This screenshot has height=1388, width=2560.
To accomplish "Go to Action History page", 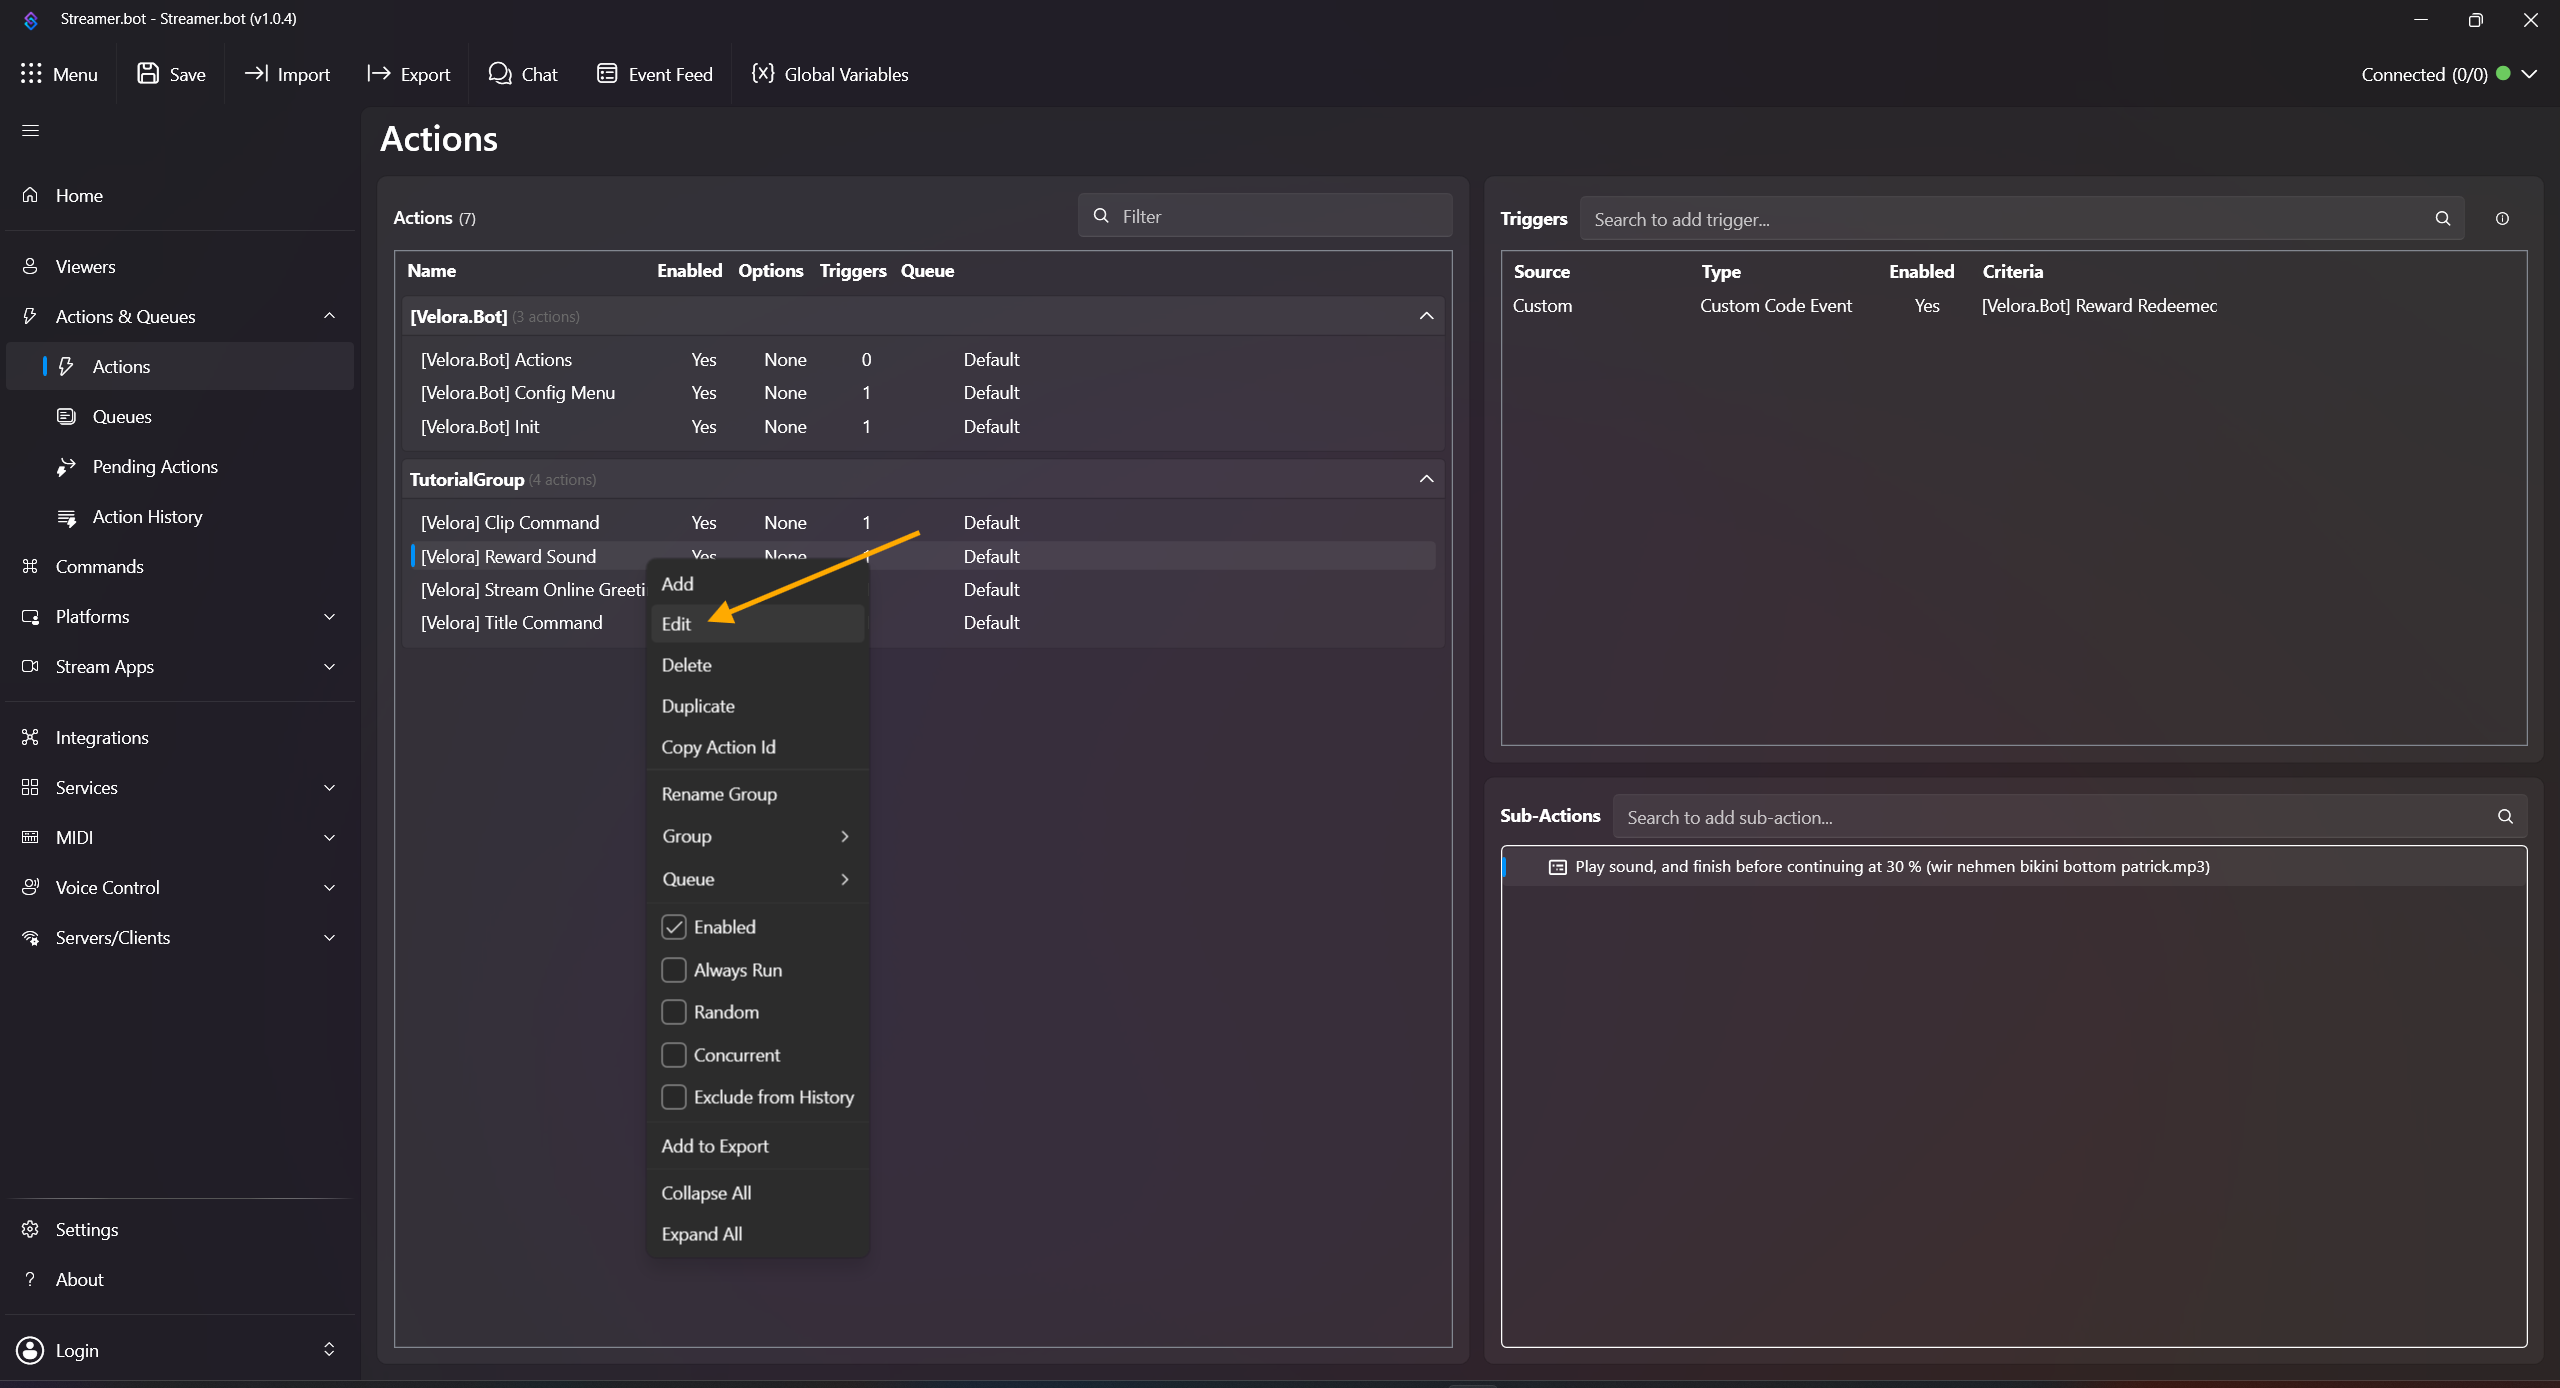I will [x=147, y=517].
